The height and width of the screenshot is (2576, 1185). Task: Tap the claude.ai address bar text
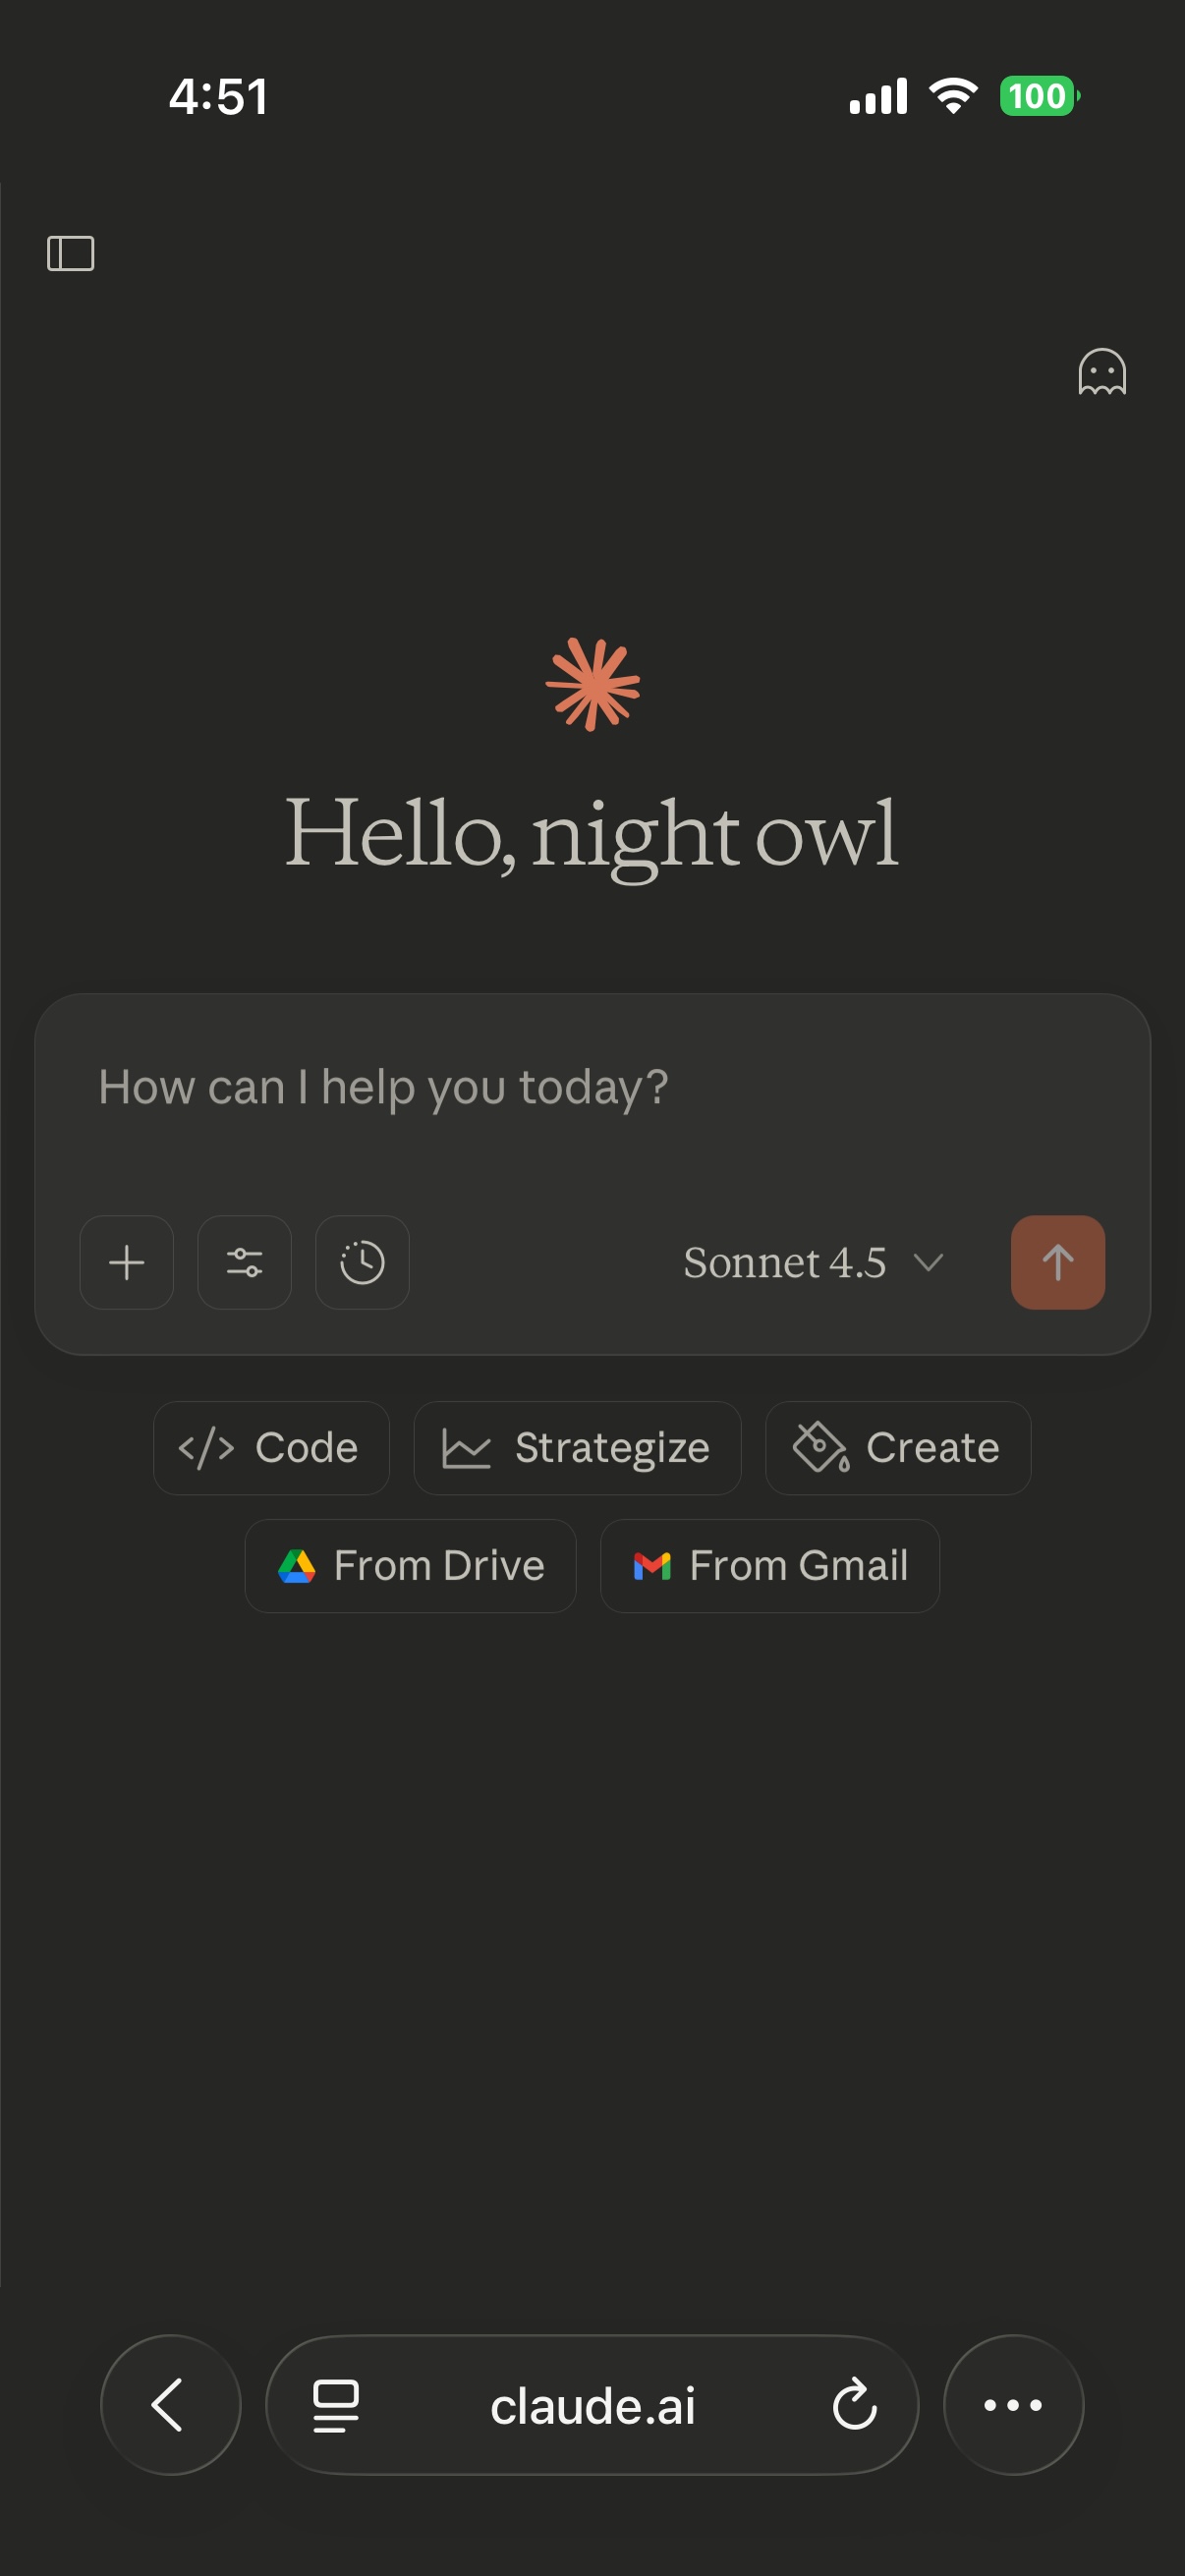[592, 2404]
